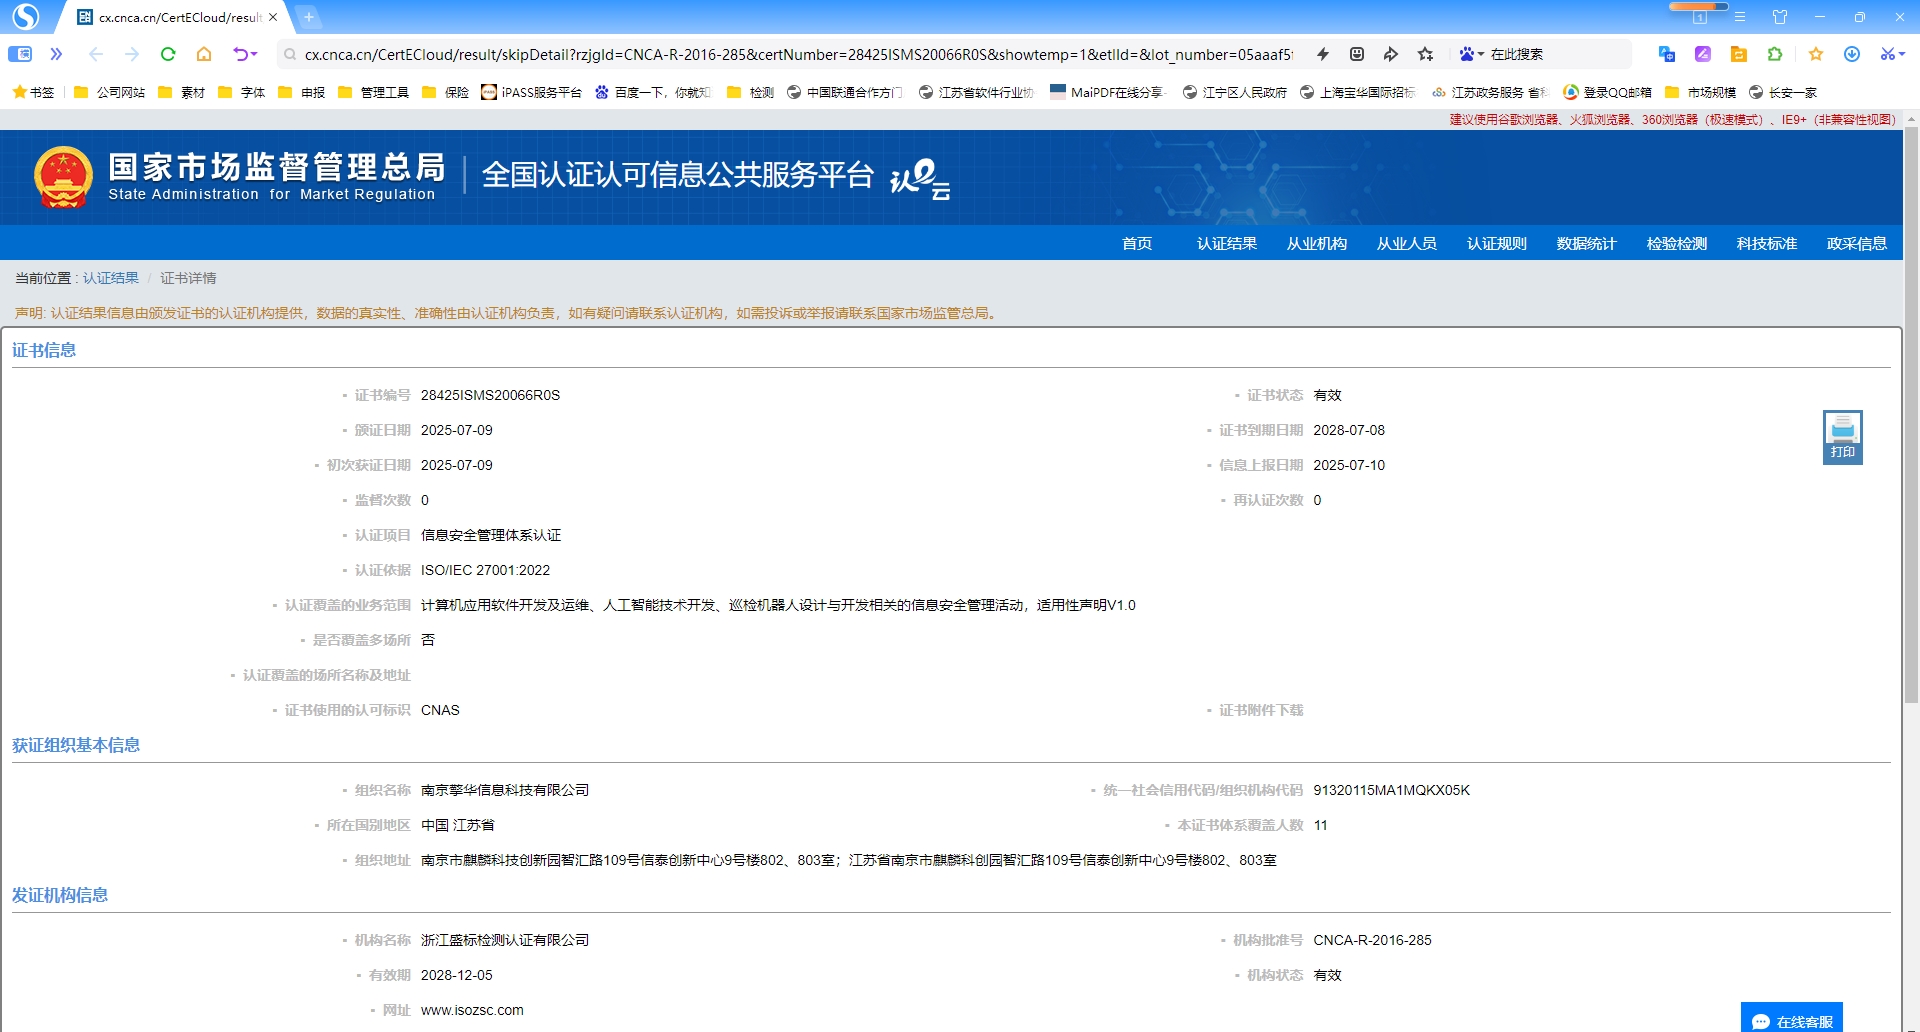
Task: Click the share page arrow icon
Action: (1390, 54)
